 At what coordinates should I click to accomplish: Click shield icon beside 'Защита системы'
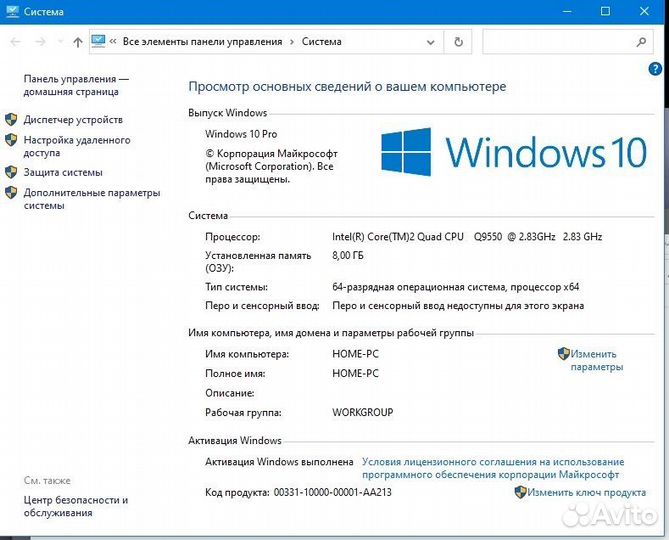click(11, 172)
